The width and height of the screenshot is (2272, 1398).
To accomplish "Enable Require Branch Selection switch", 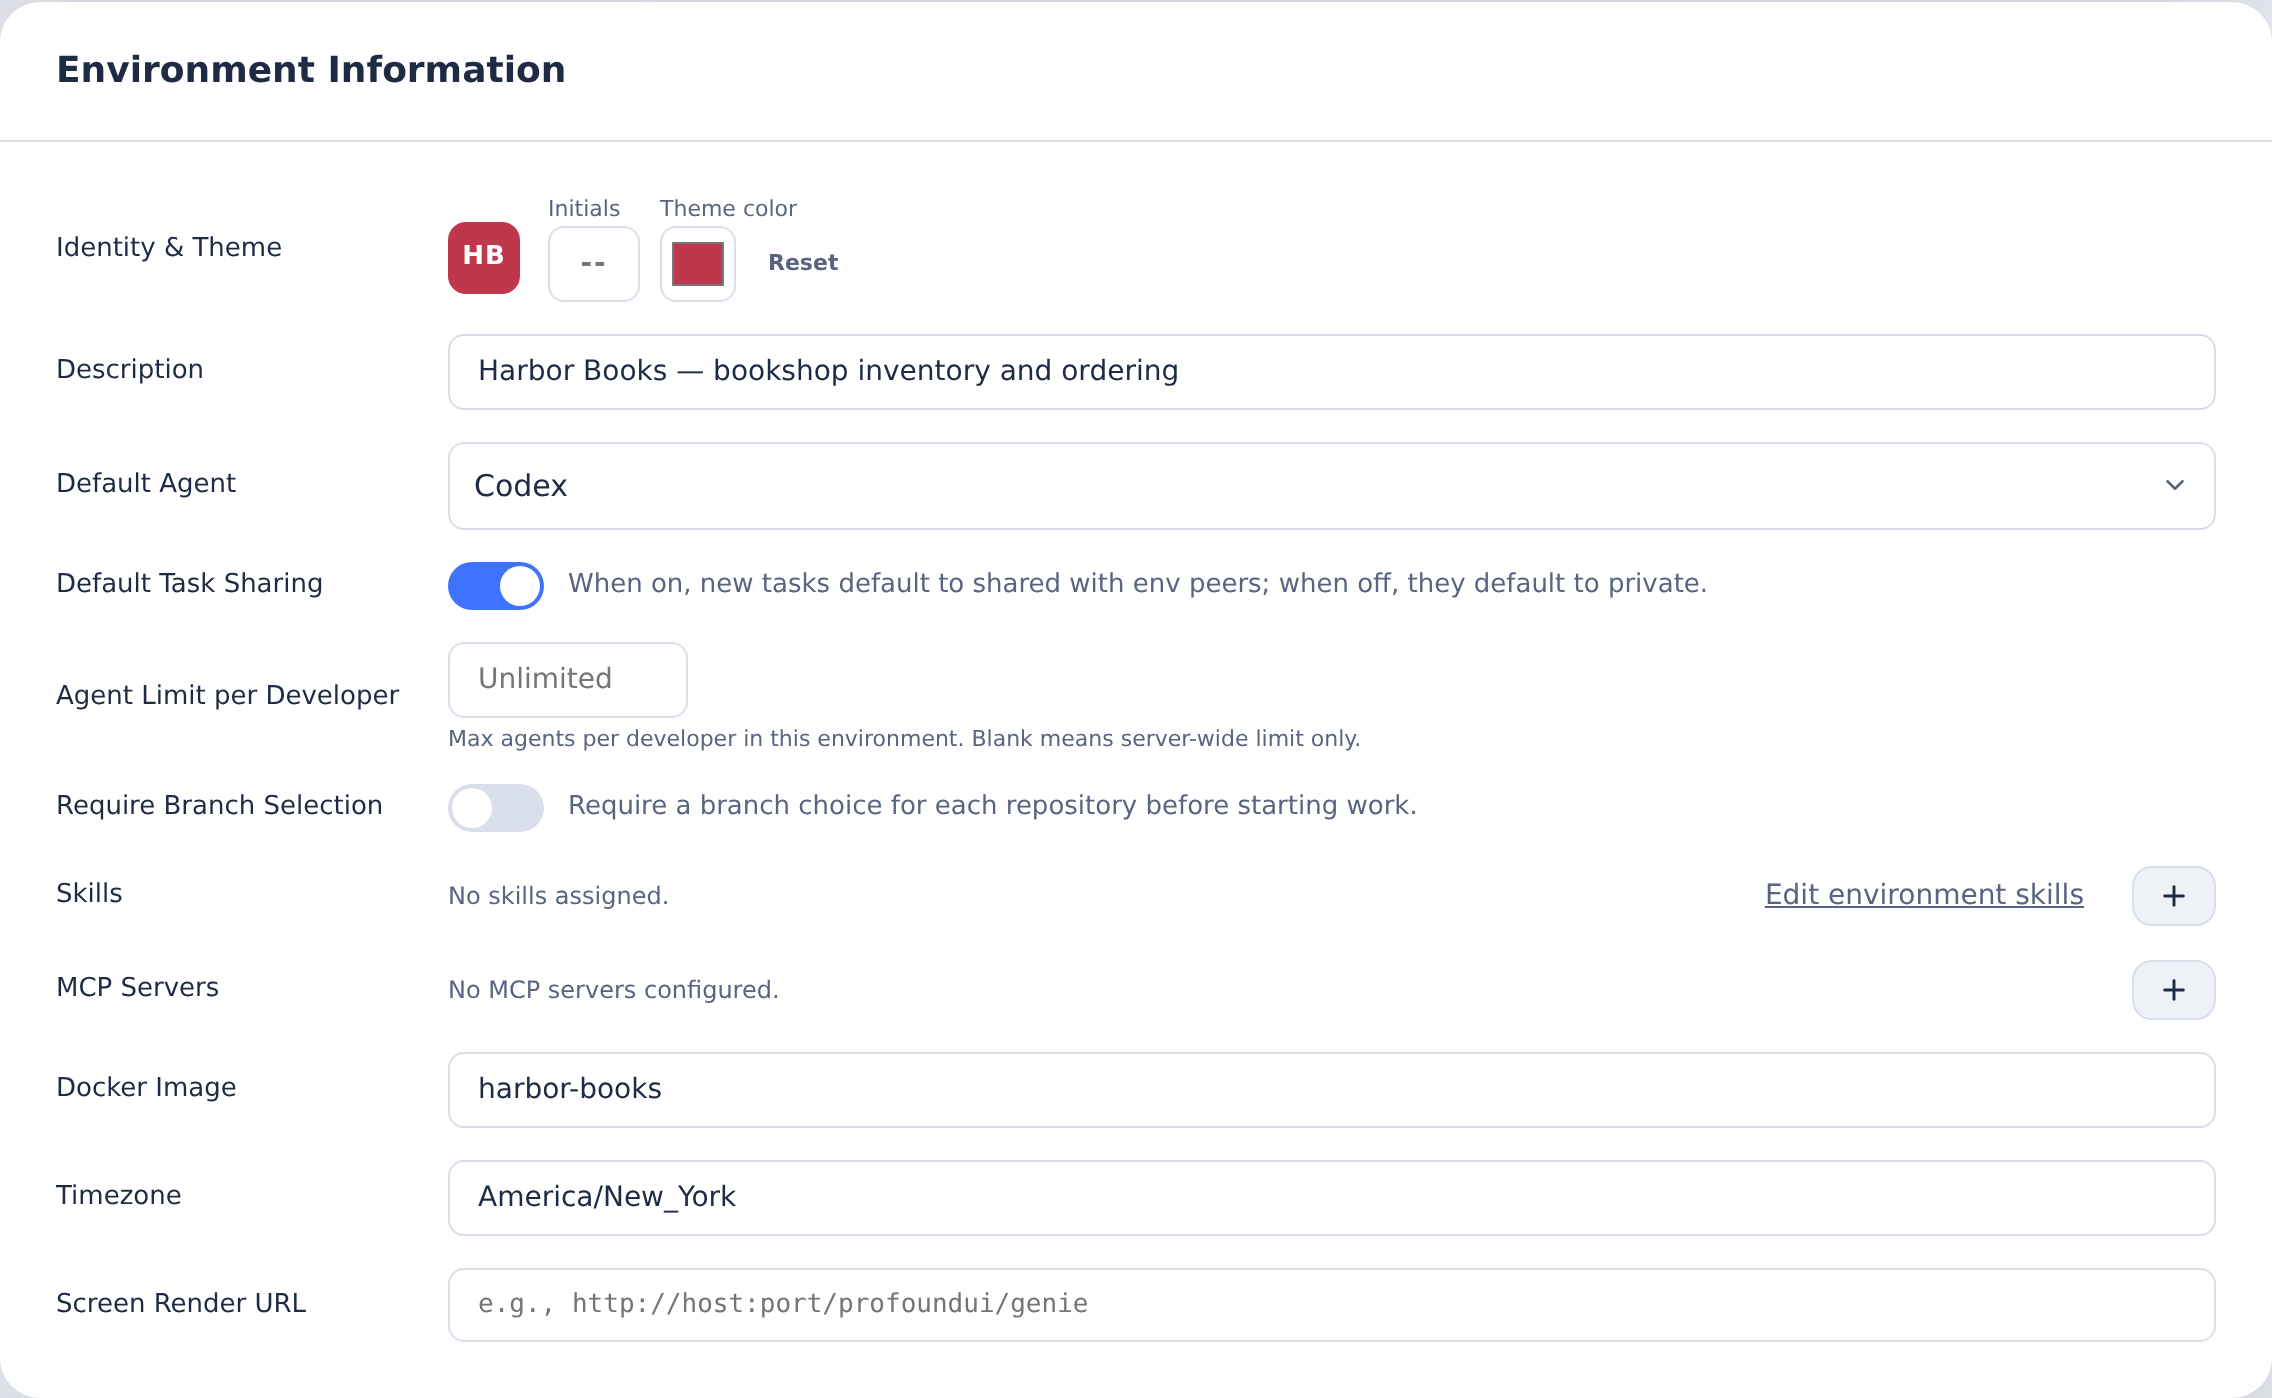I will (496, 808).
